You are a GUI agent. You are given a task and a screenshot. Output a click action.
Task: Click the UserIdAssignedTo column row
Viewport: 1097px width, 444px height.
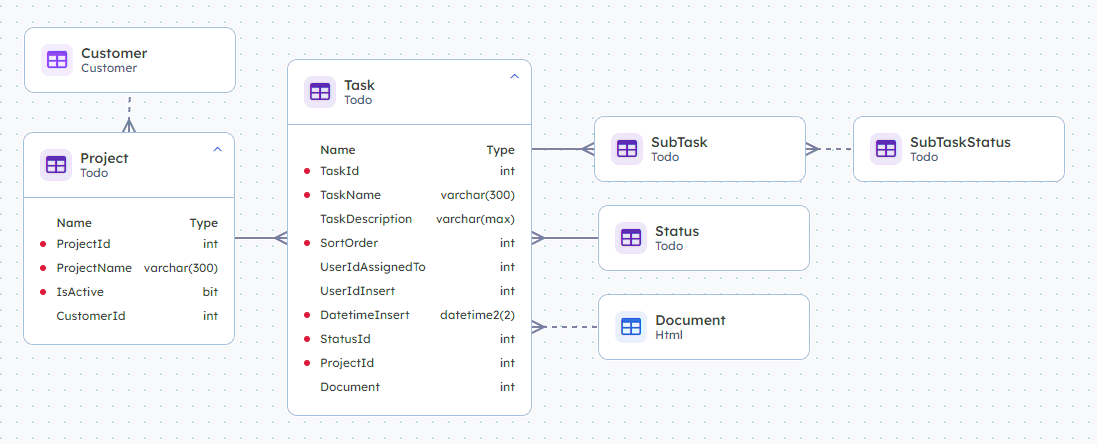click(410, 267)
